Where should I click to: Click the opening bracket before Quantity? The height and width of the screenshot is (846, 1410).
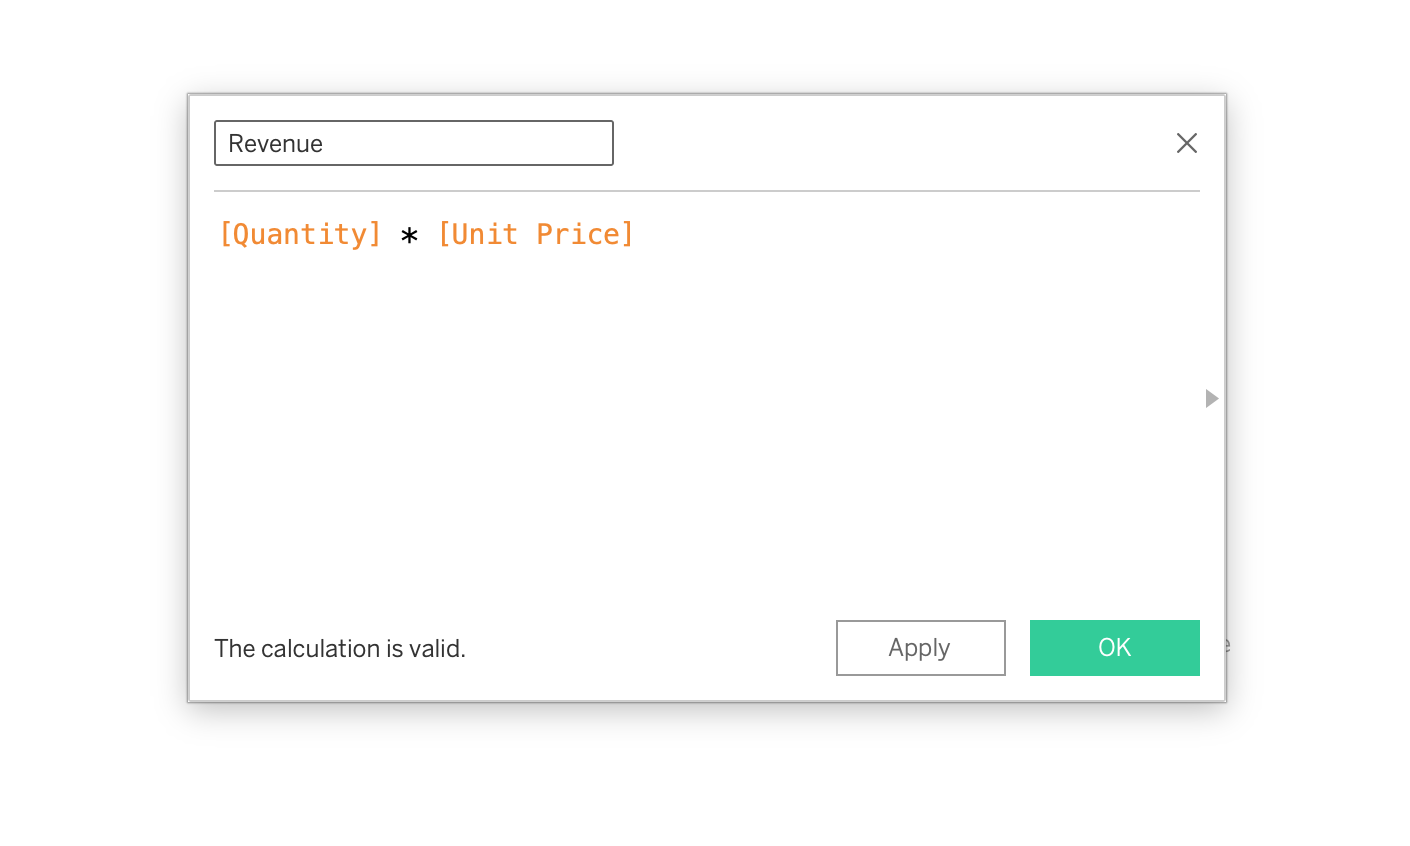tap(226, 234)
